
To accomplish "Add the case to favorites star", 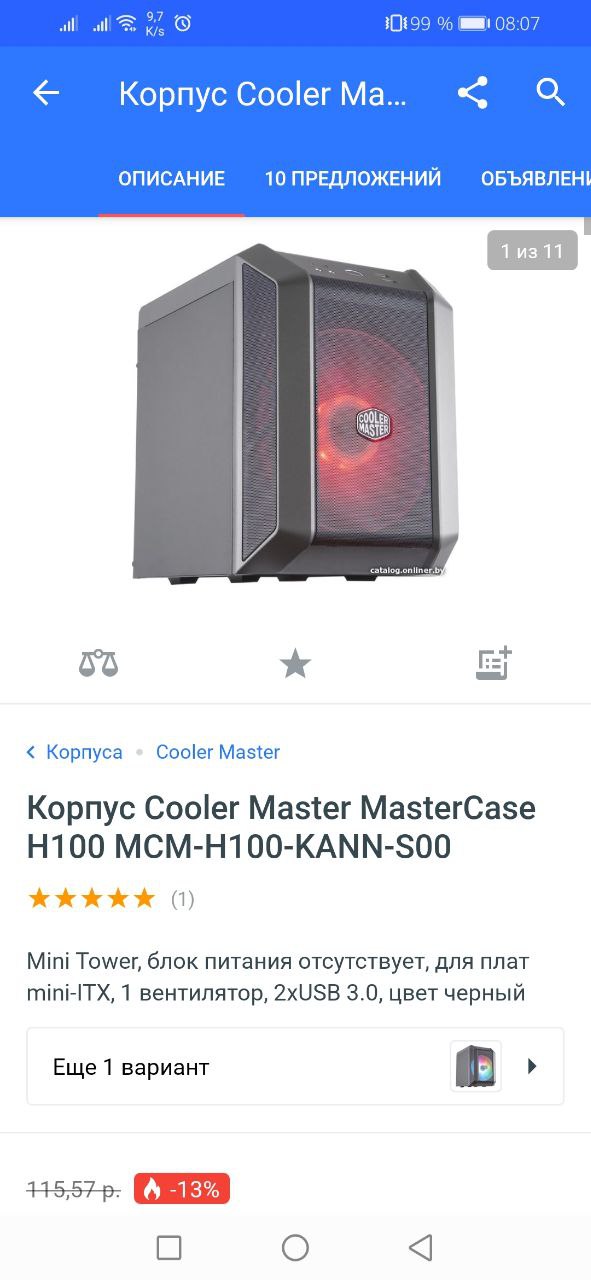I will click(295, 662).
